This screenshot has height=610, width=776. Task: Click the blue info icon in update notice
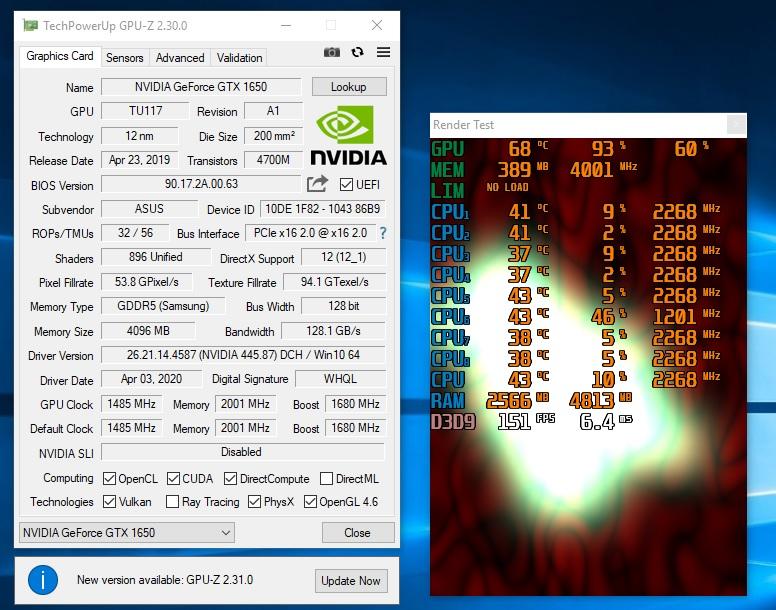coord(43,580)
